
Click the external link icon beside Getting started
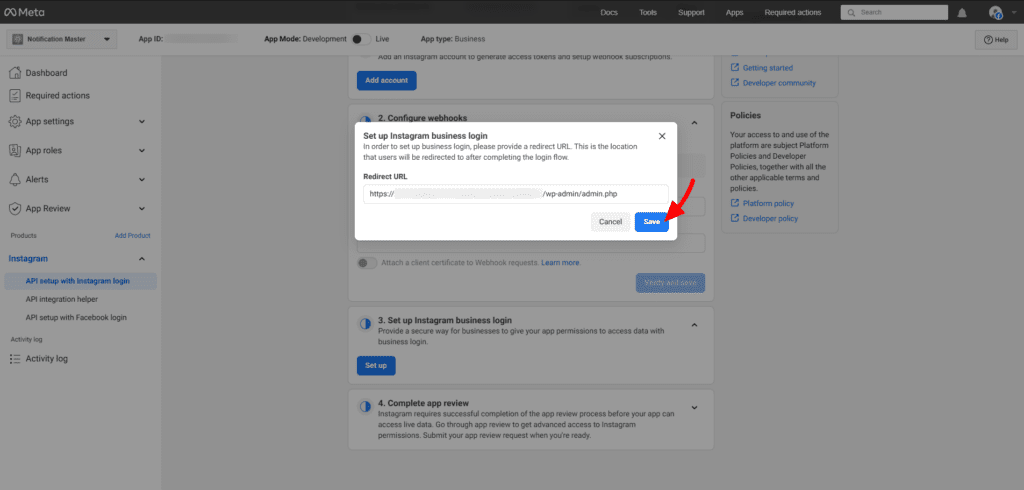735,68
